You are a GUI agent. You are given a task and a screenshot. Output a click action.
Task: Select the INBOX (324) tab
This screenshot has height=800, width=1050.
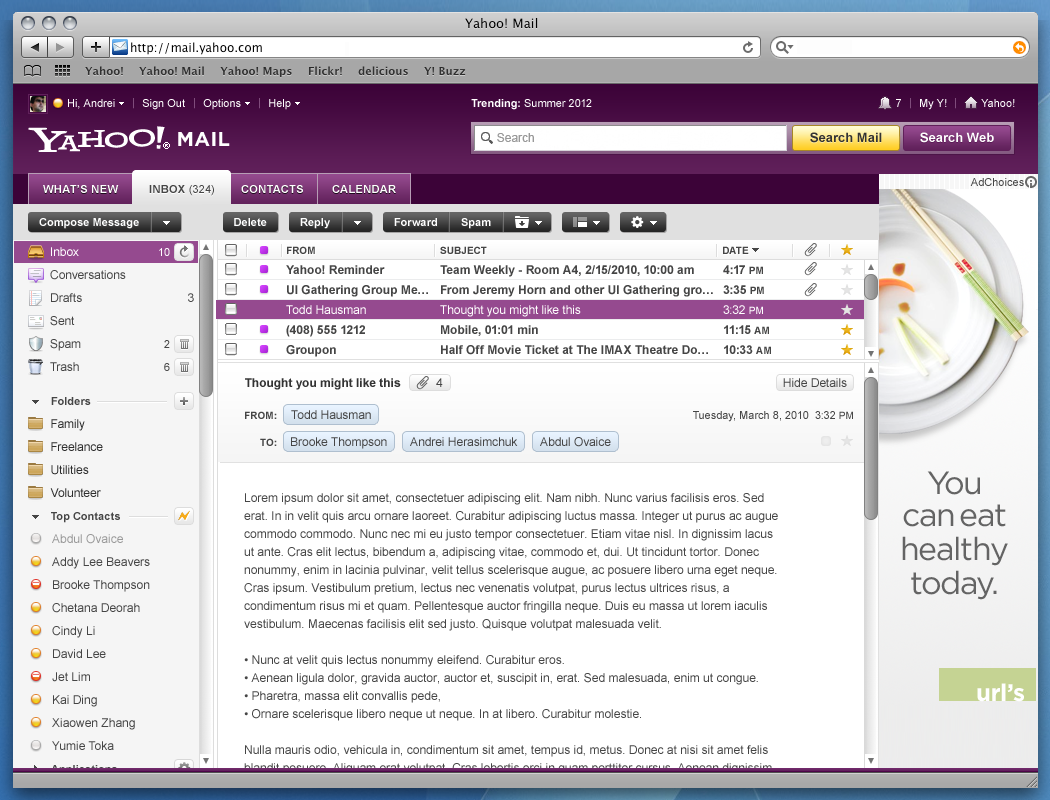point(181,188)
